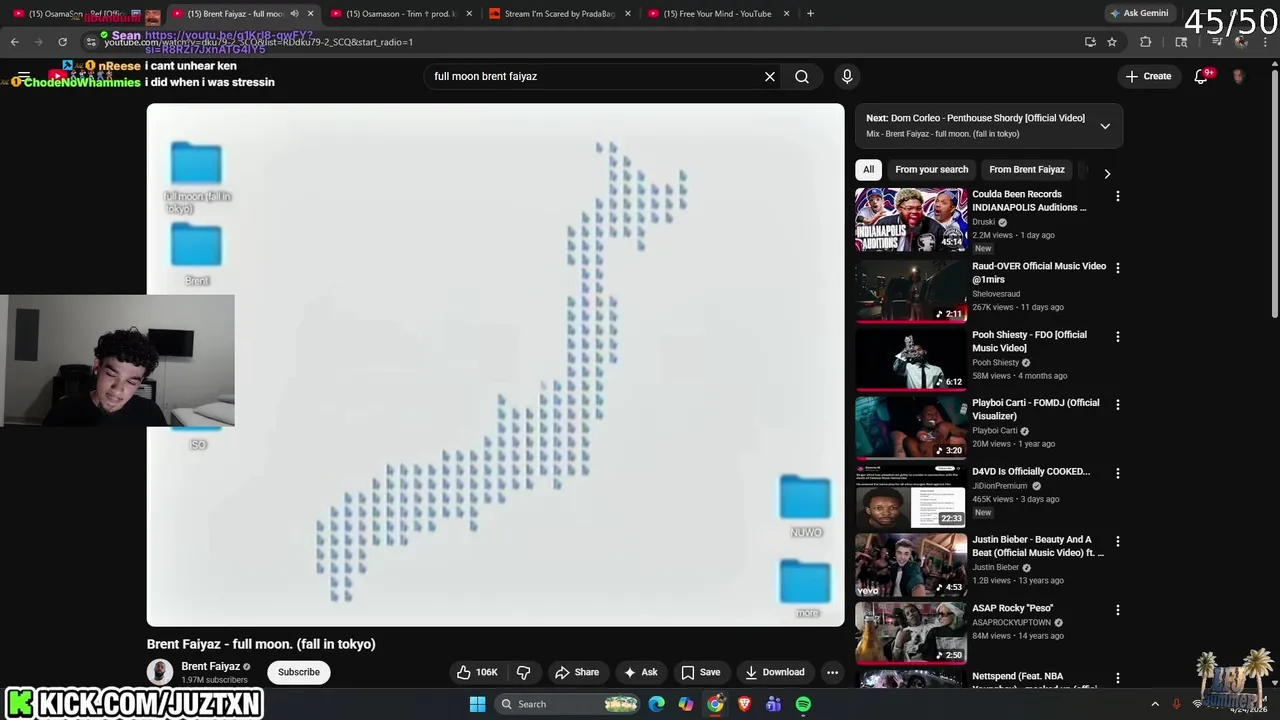Viewport: 1280px width, 720px height.
Task: Close the Brent Faiyaz full moon tab
Action: (310, 14)
